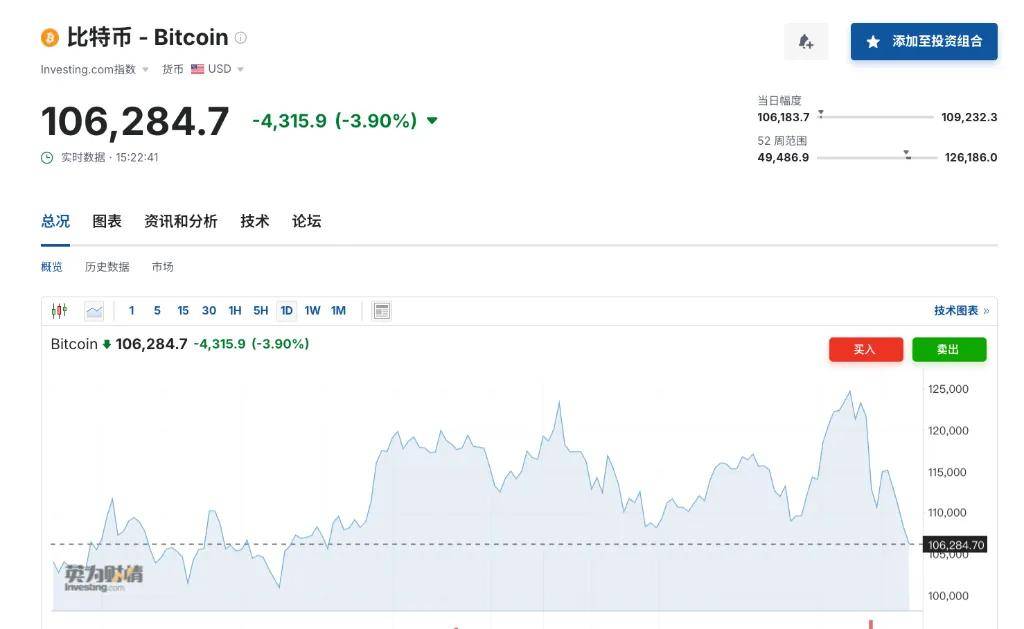Click the add price alert bell icon
The height and width of the screenshot is (629, 1024).
(x=806, y=42)
